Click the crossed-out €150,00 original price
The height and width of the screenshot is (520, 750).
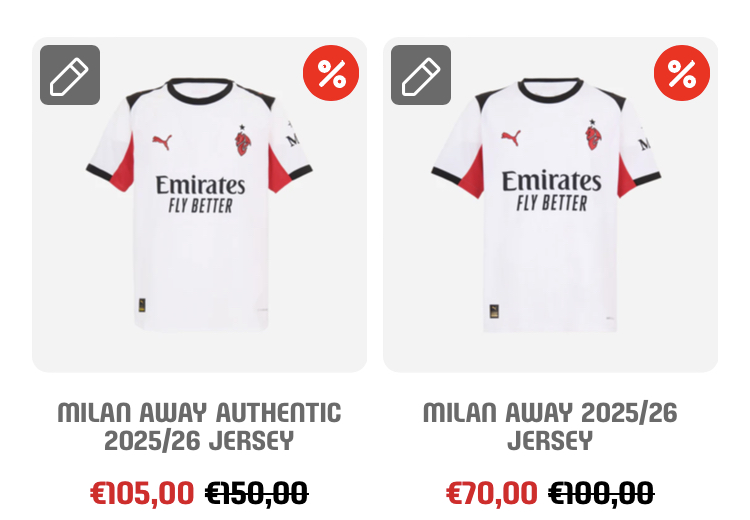point(256,493)
